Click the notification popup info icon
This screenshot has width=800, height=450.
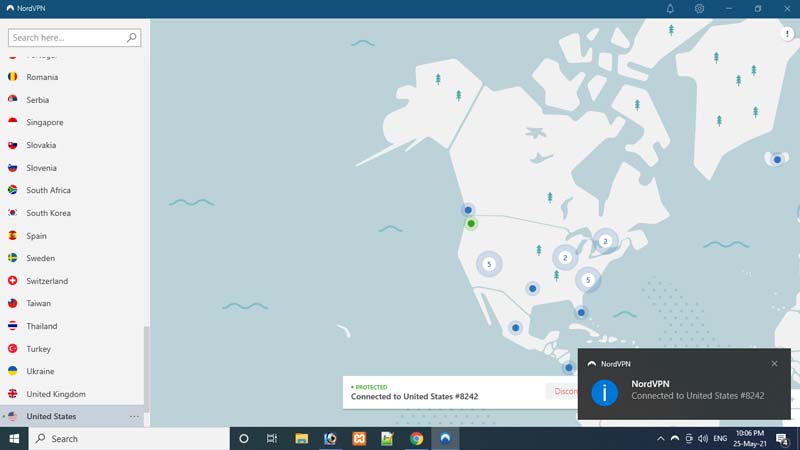coord(605,392)
